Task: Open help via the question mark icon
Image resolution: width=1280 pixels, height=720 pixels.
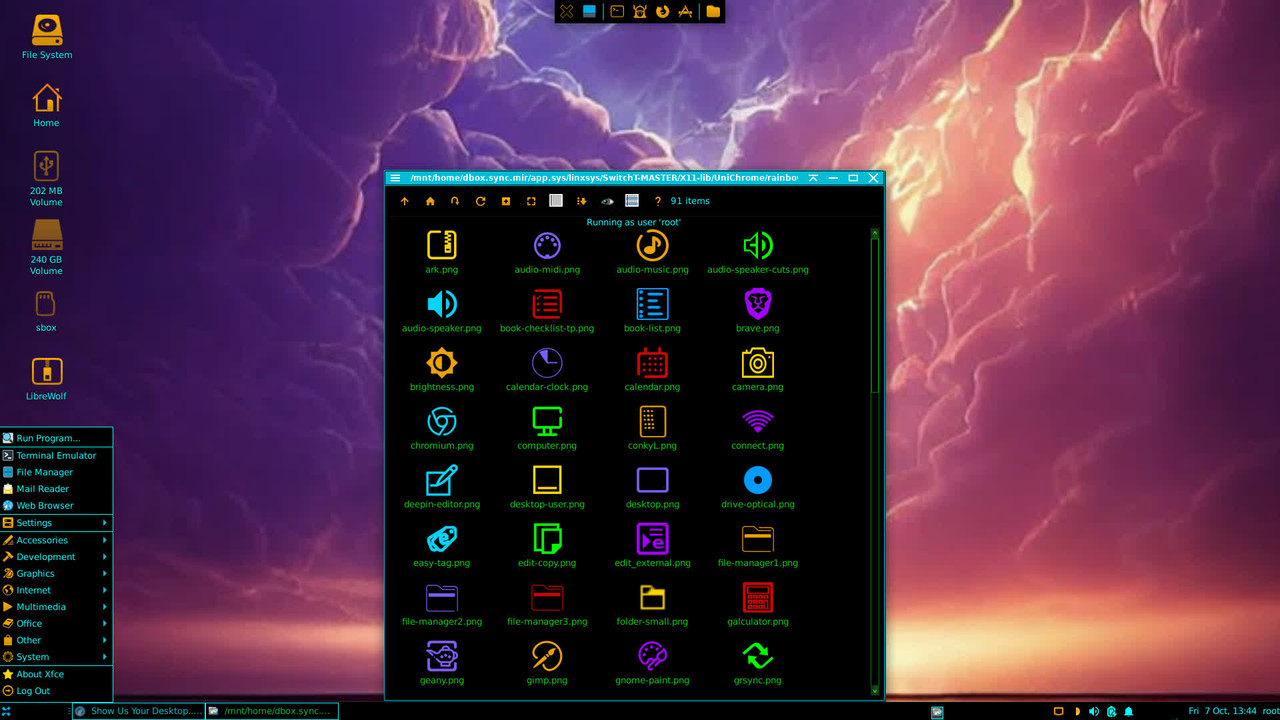Action: click(x=657, y=201)
